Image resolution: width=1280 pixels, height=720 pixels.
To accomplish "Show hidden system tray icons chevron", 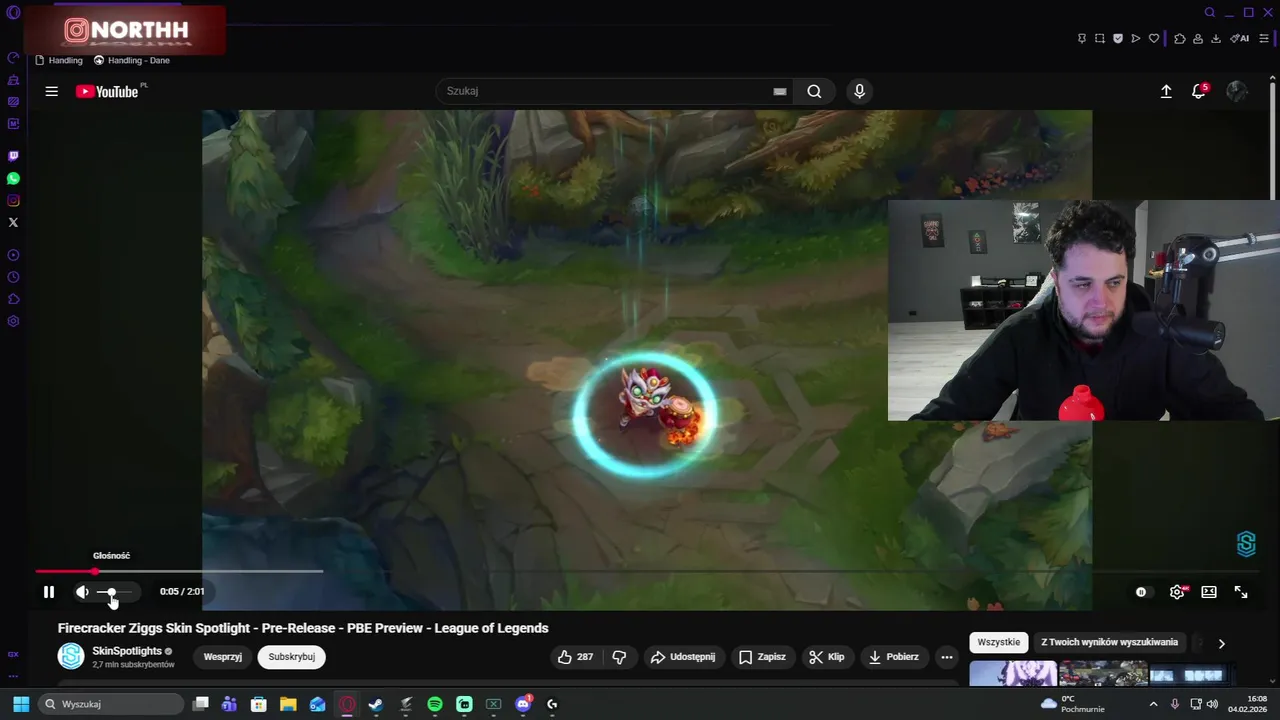I will [1153, 704].
